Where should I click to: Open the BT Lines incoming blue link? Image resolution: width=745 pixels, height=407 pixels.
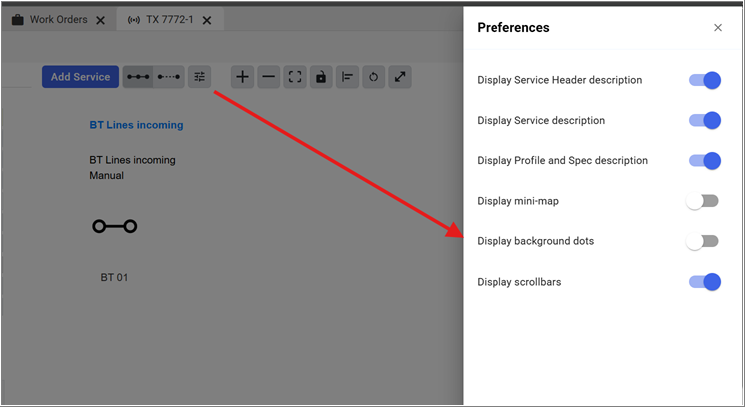tap(136, 125)
